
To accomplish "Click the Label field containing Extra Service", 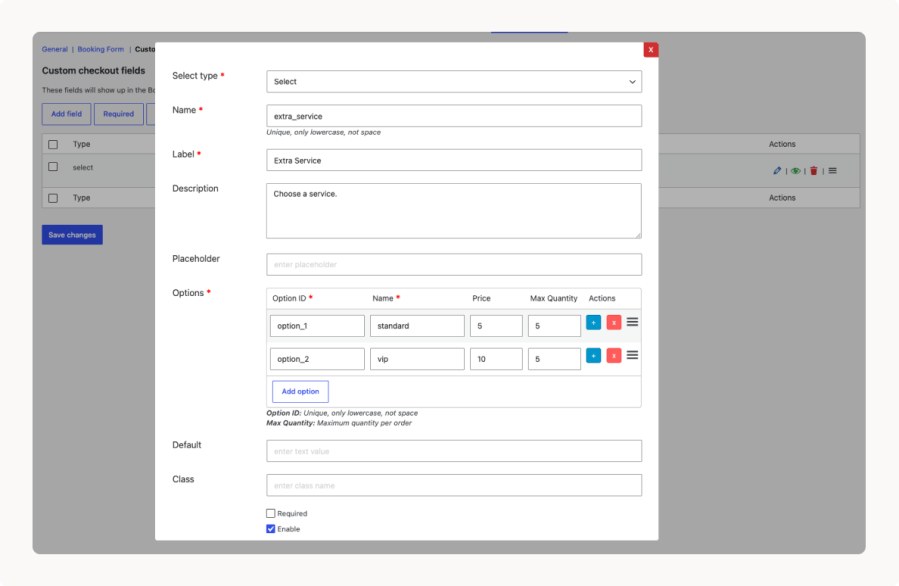I will click(x=454, y=160).
